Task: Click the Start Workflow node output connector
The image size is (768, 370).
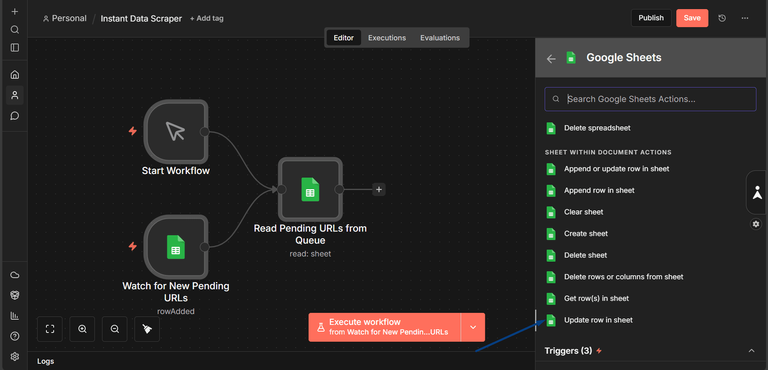Action: coord(204,132)
